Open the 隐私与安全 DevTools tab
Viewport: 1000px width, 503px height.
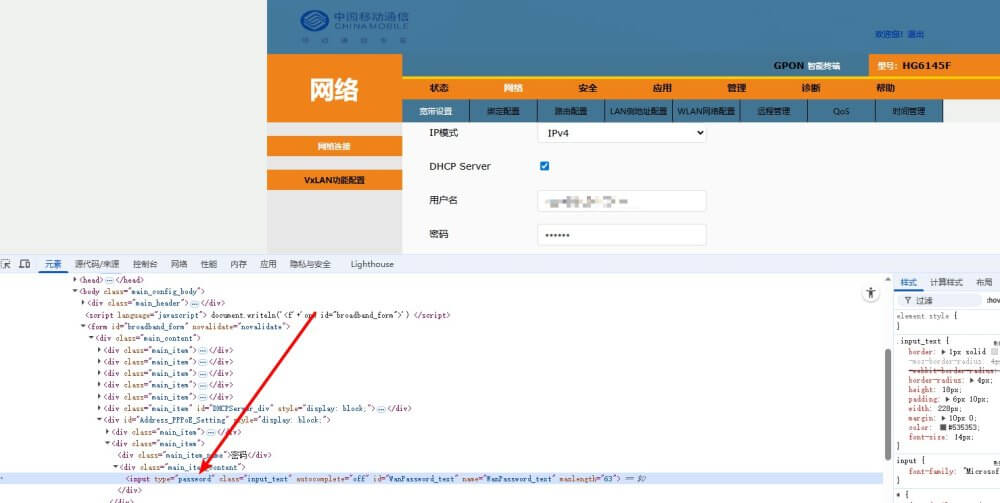(x=311, y=264)
